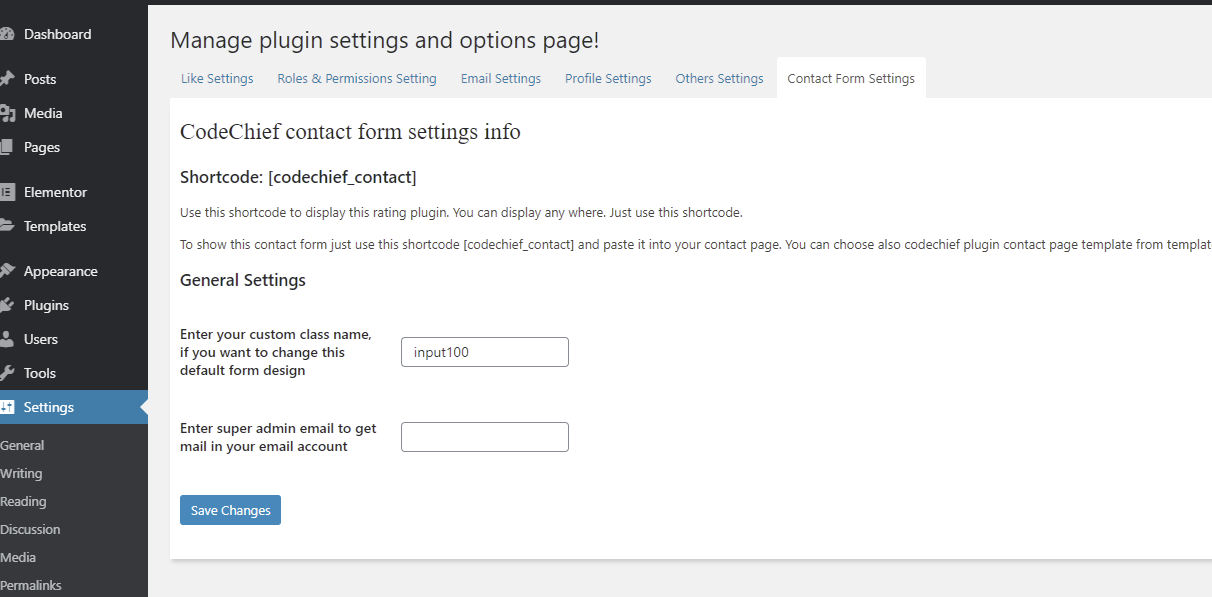Switch to the Like Settings tab

coord(217,78)
